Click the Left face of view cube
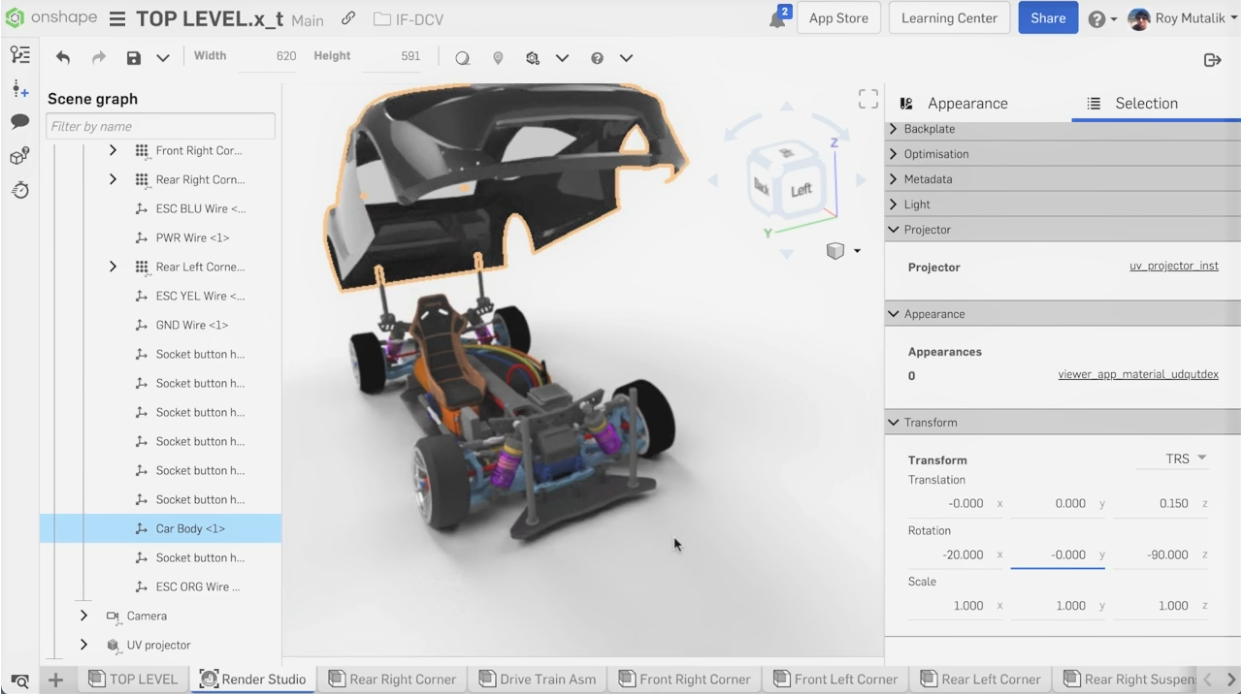Screen dimensions: 1241x694 pyautogui.click(x=801, y=190)
